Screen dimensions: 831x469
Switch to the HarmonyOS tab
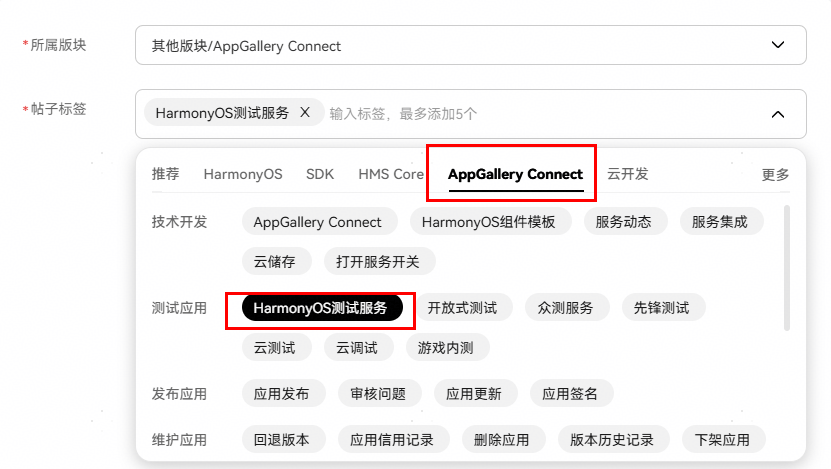point(243,174)
